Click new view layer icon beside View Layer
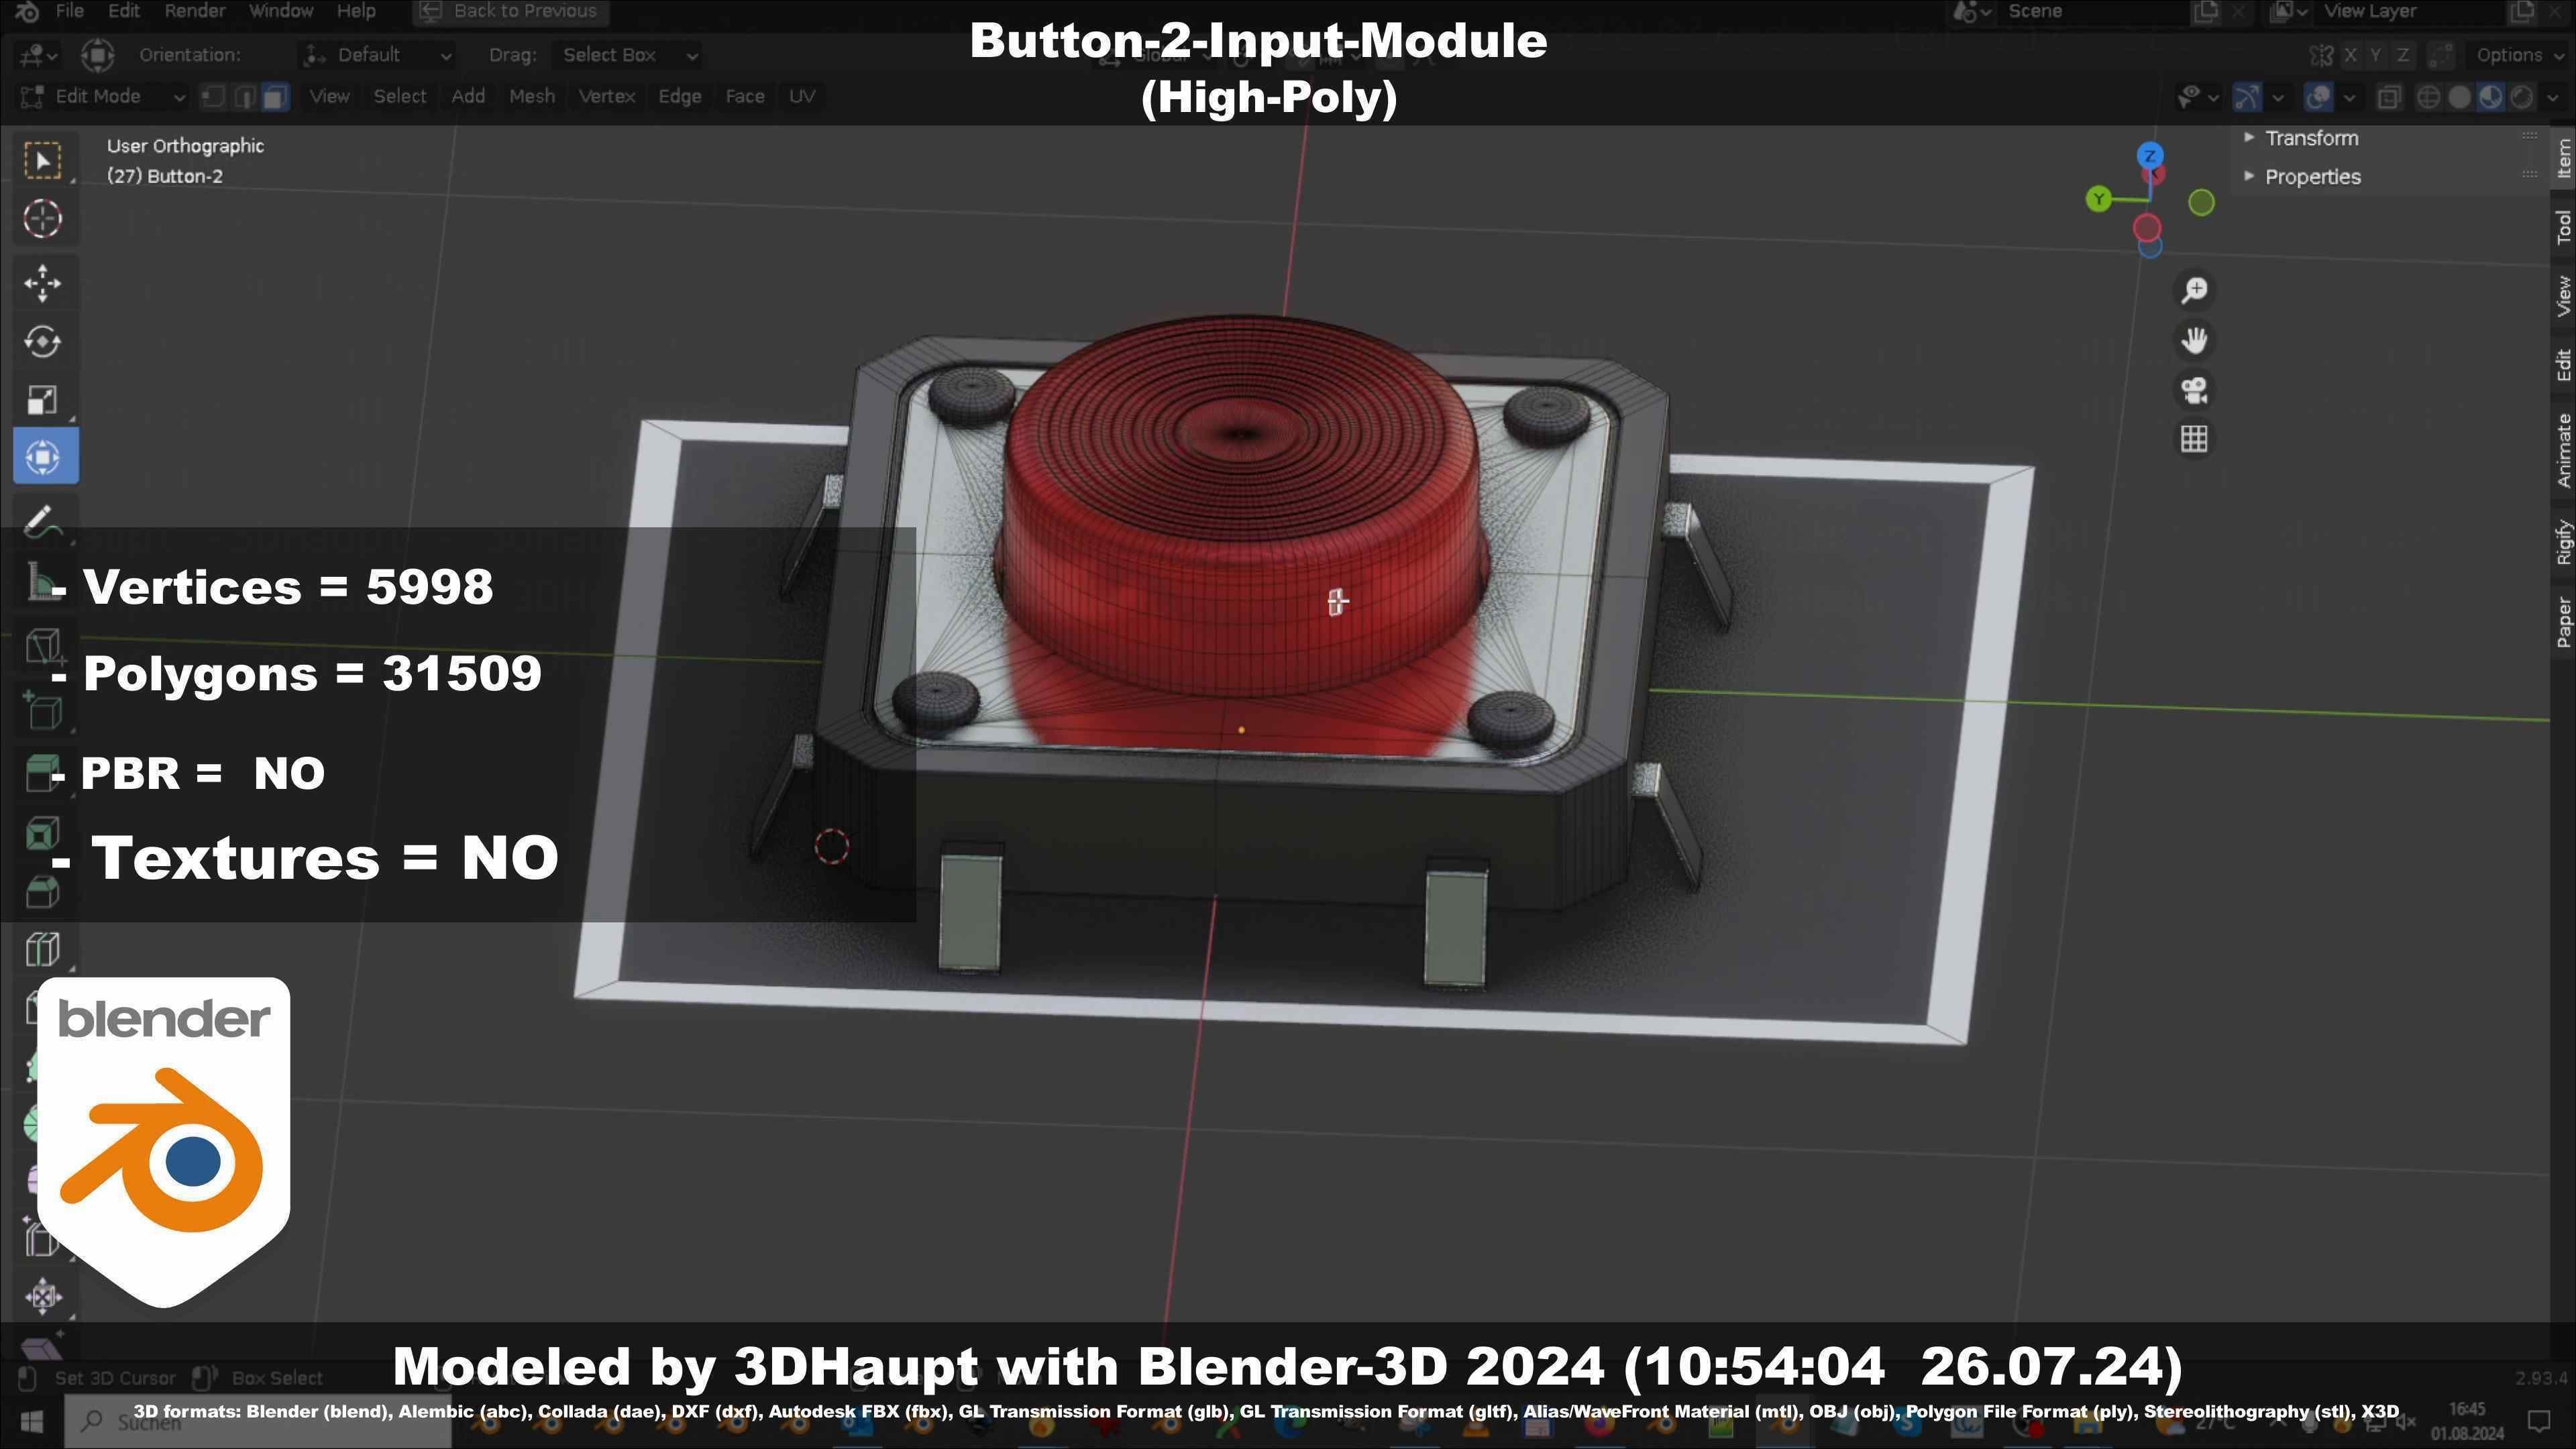 [x=2522, y=11]
